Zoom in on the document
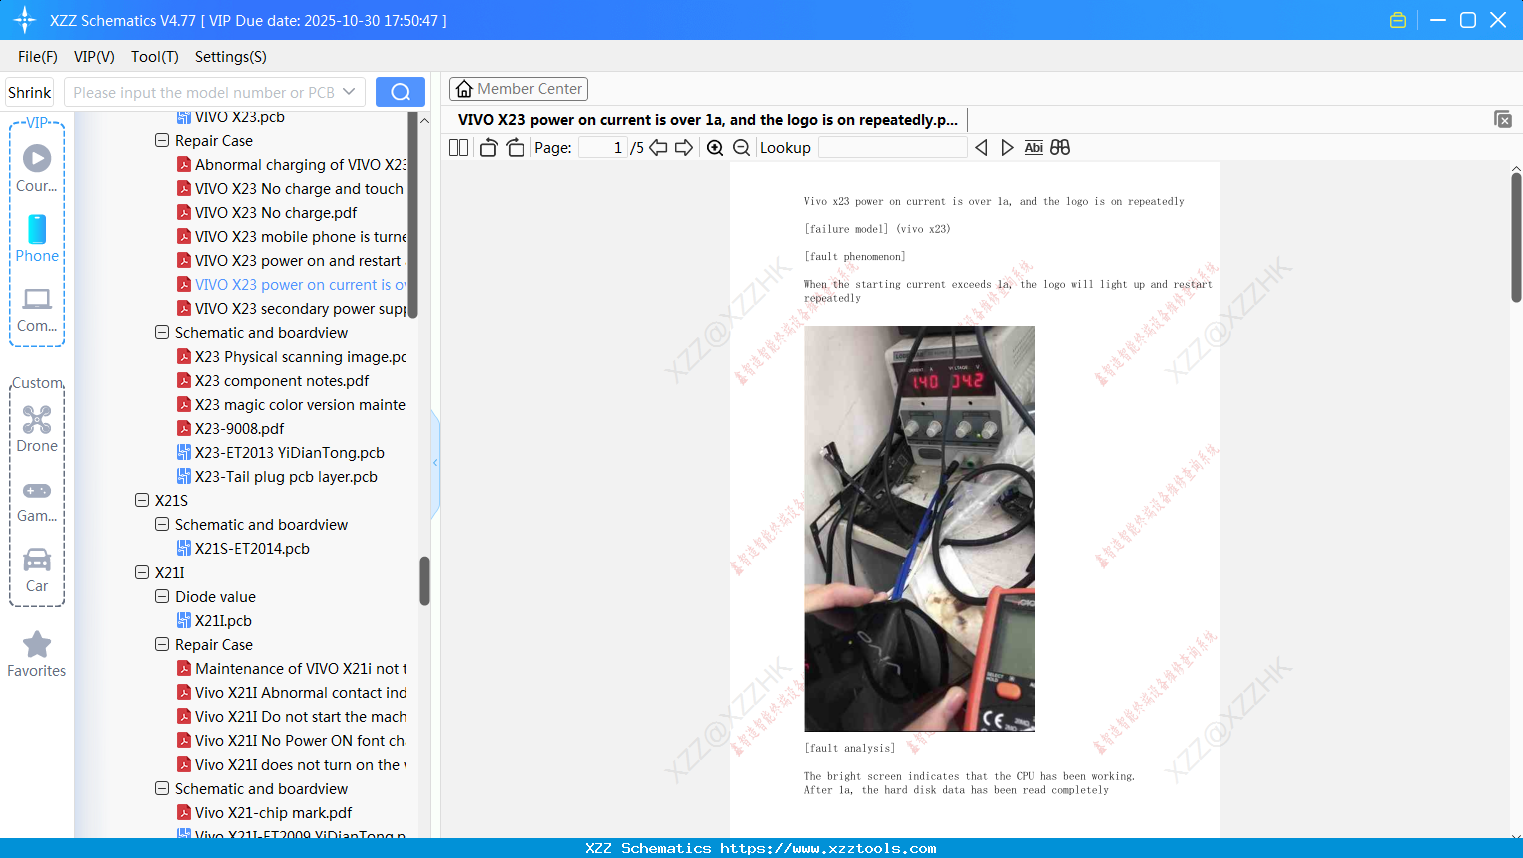Viewport: 1523px width, 858px height. [x=715, y=147]
